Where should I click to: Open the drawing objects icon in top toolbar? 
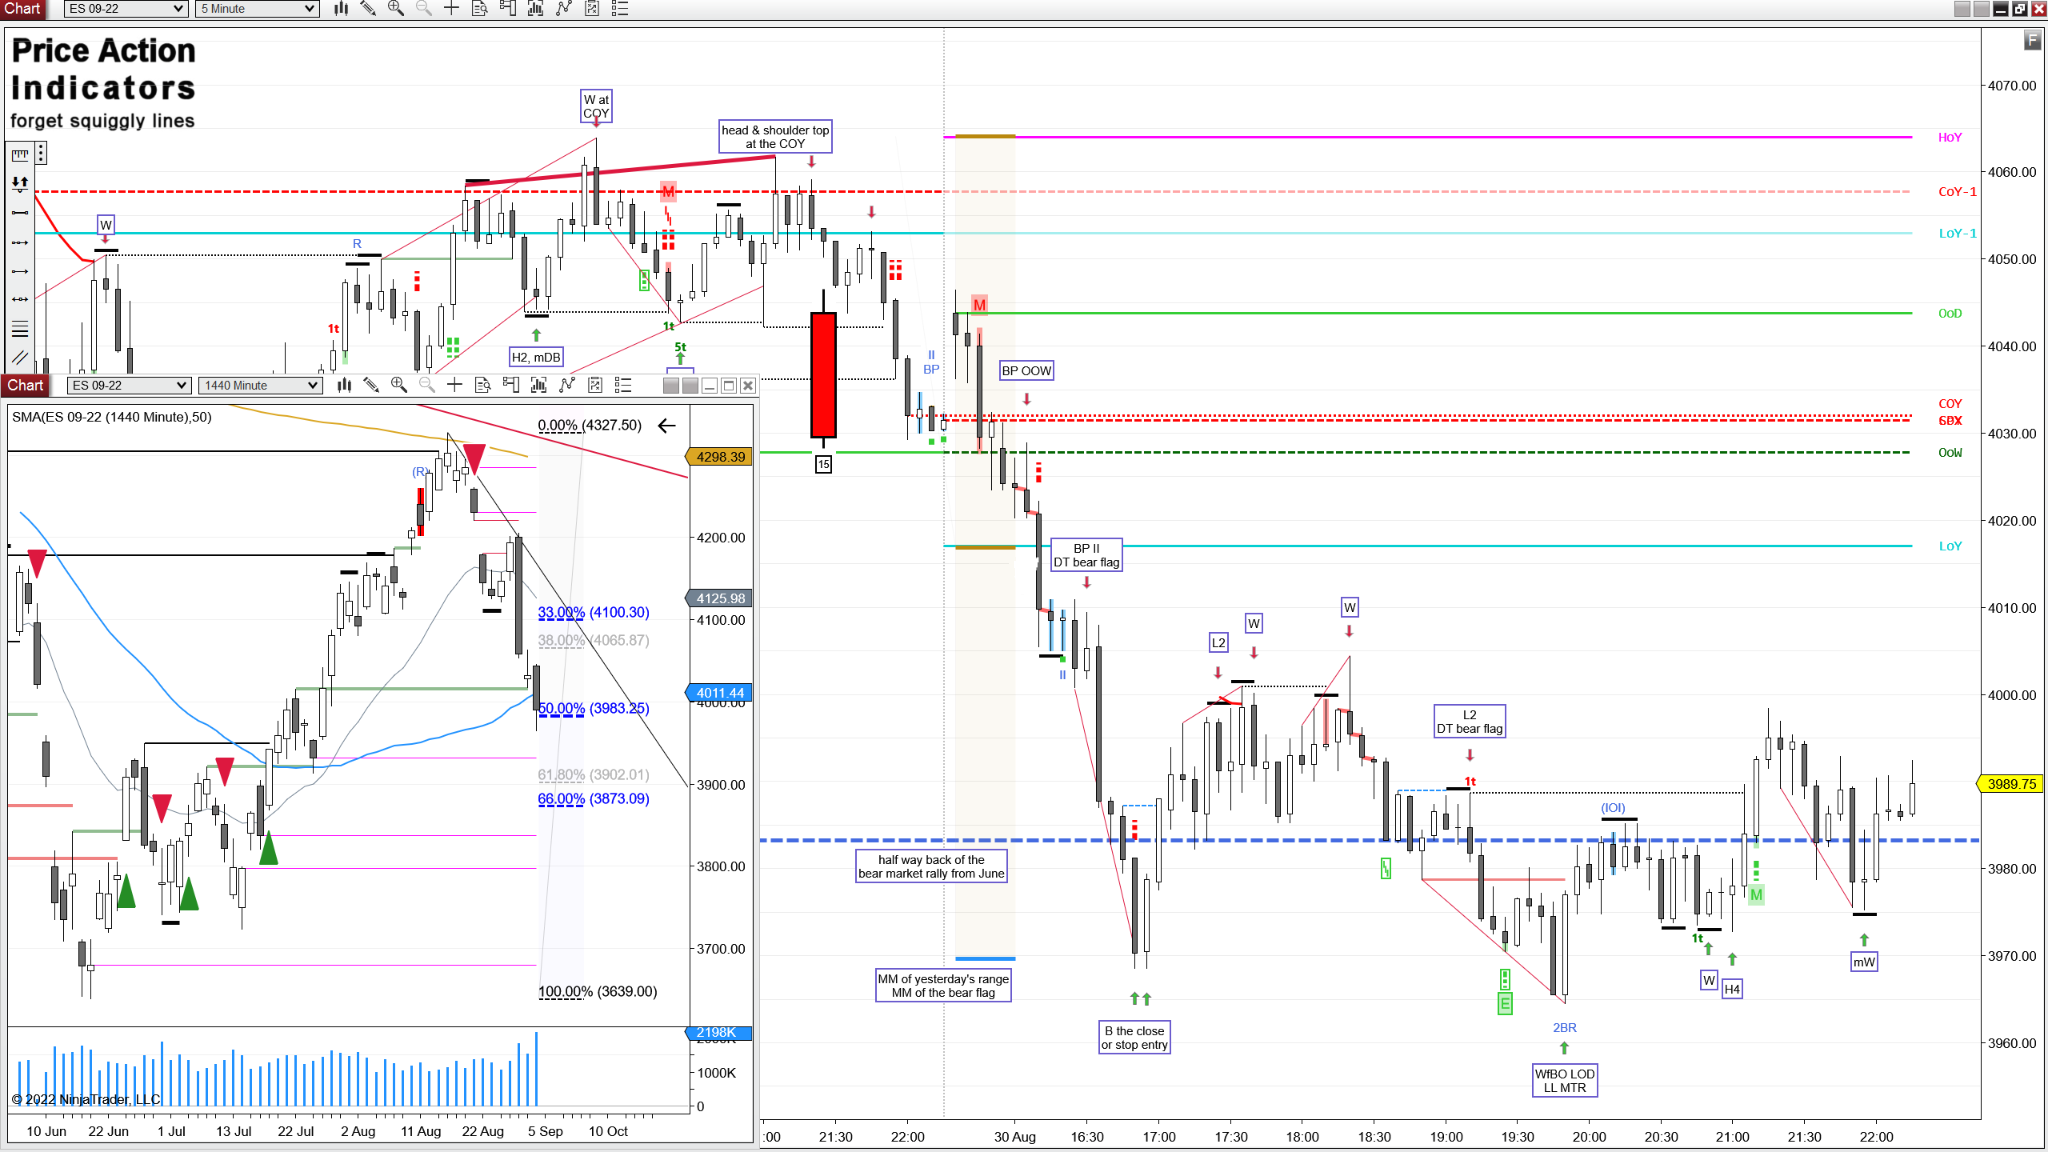[x=592, y=9]
